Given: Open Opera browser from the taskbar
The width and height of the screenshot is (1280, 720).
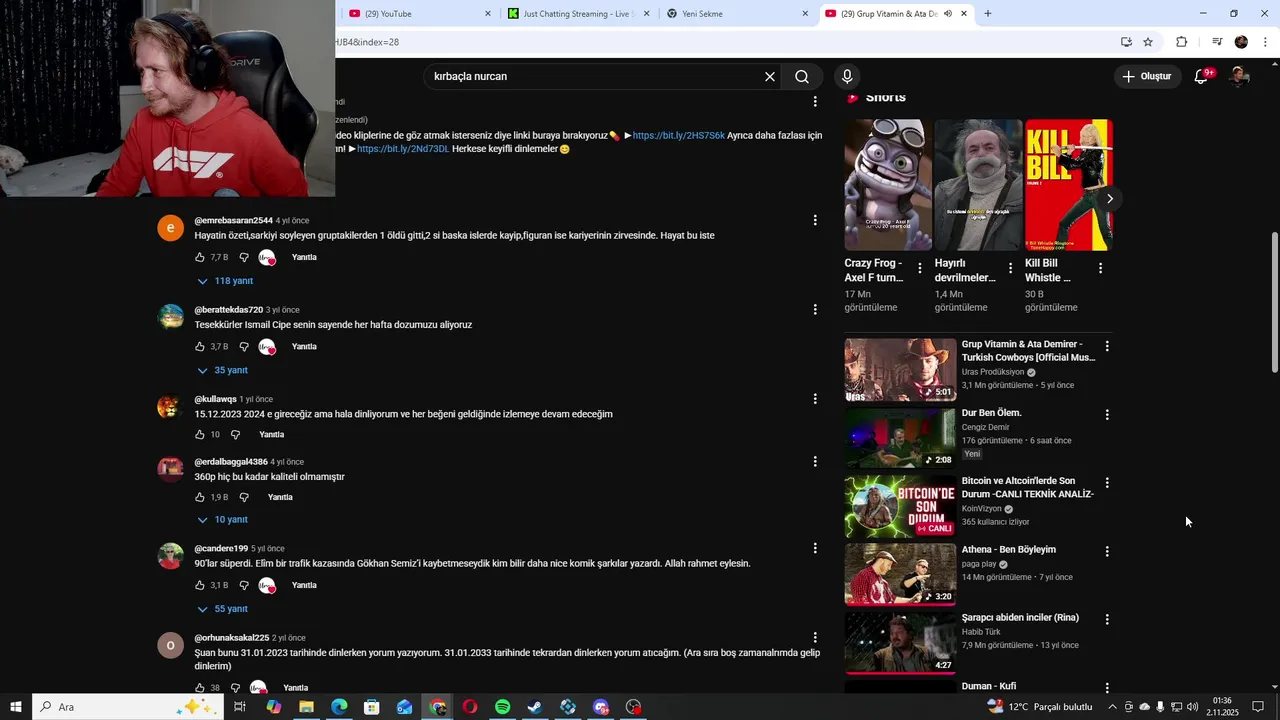Looking at the screenshot, I should point(470,707).
